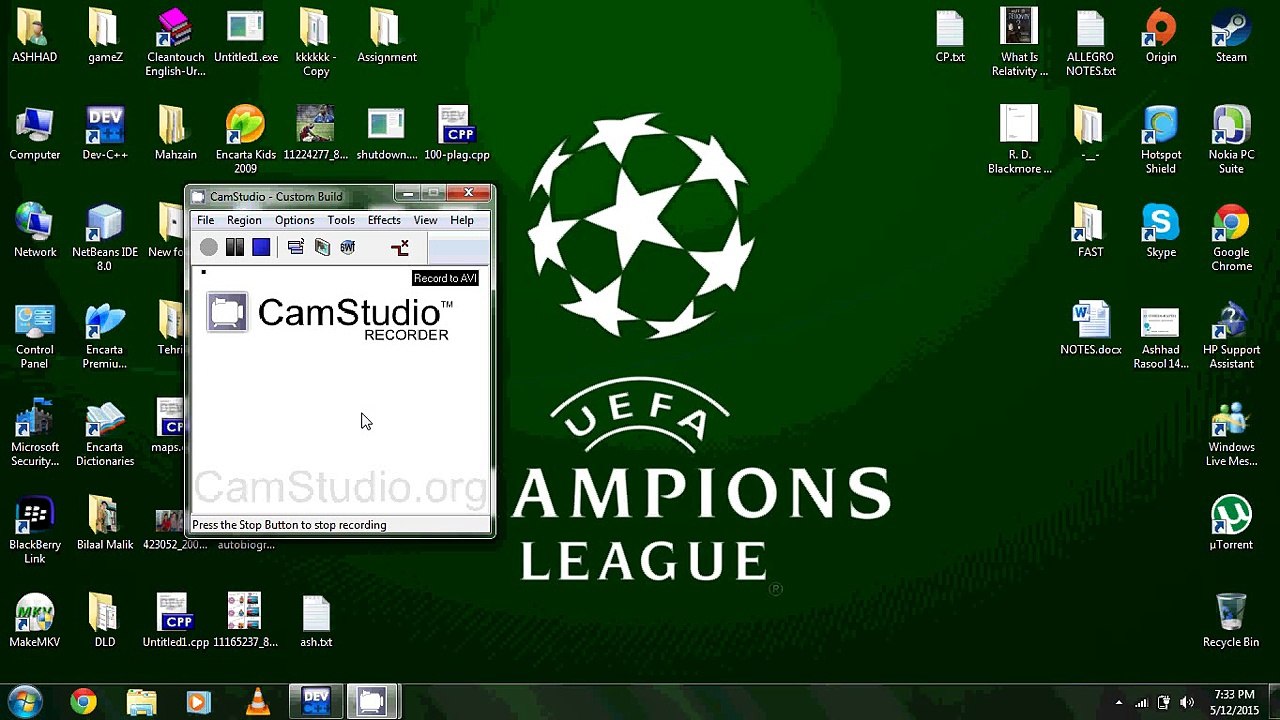This screenshot has height=720, width=1280.
Task: Select the Network desktop icon
Action: [x=35, y=232]
